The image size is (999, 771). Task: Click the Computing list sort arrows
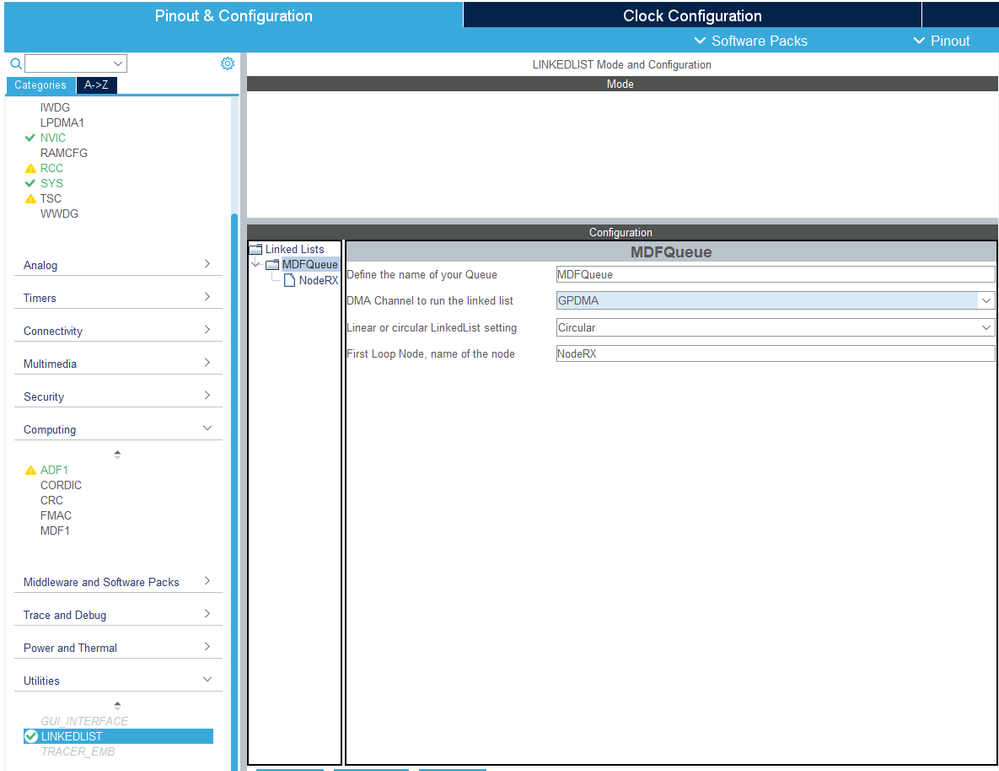(x=117, y=454)
